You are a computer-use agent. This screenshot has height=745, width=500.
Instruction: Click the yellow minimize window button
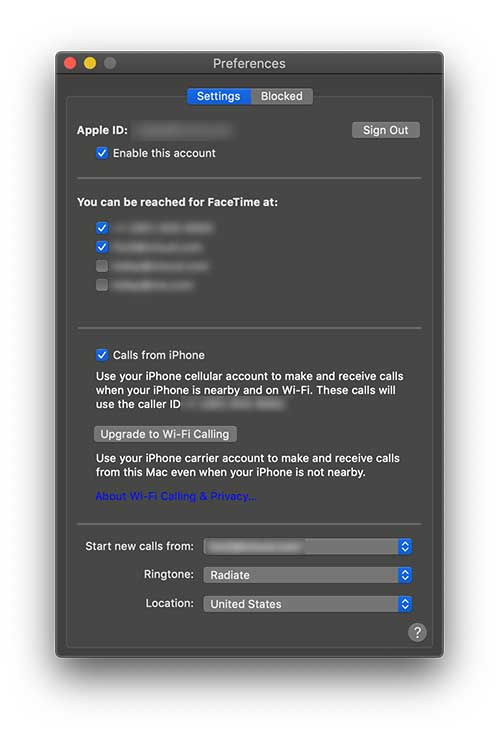pyautogui.click(x=90, y=63)
